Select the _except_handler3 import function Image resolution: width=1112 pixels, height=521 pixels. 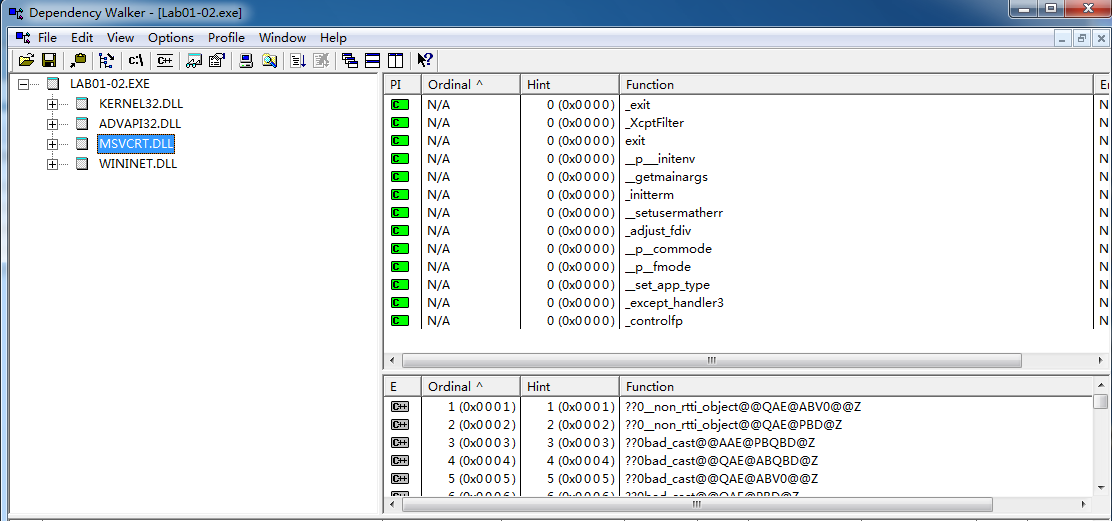(x=674, y=303)
